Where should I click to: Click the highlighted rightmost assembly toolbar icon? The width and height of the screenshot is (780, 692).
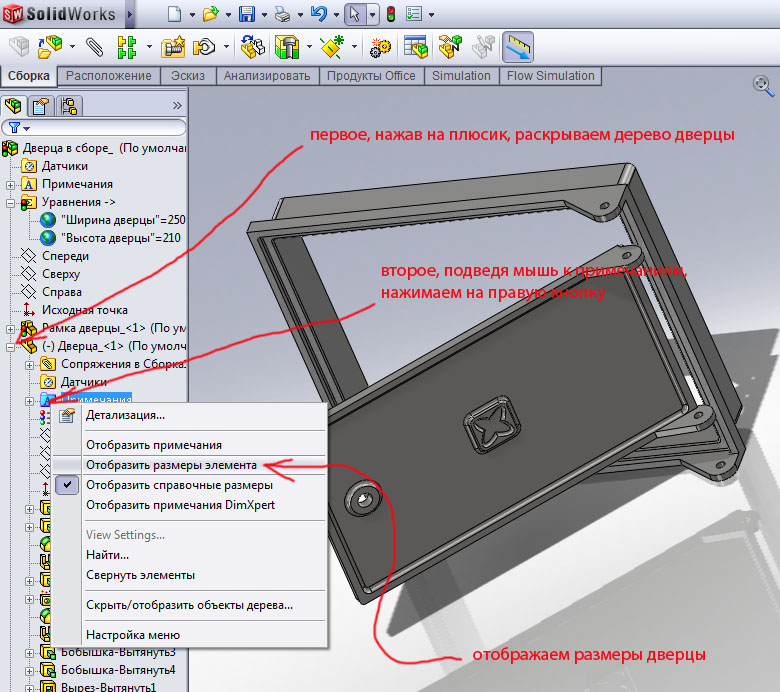click(517, 47)
